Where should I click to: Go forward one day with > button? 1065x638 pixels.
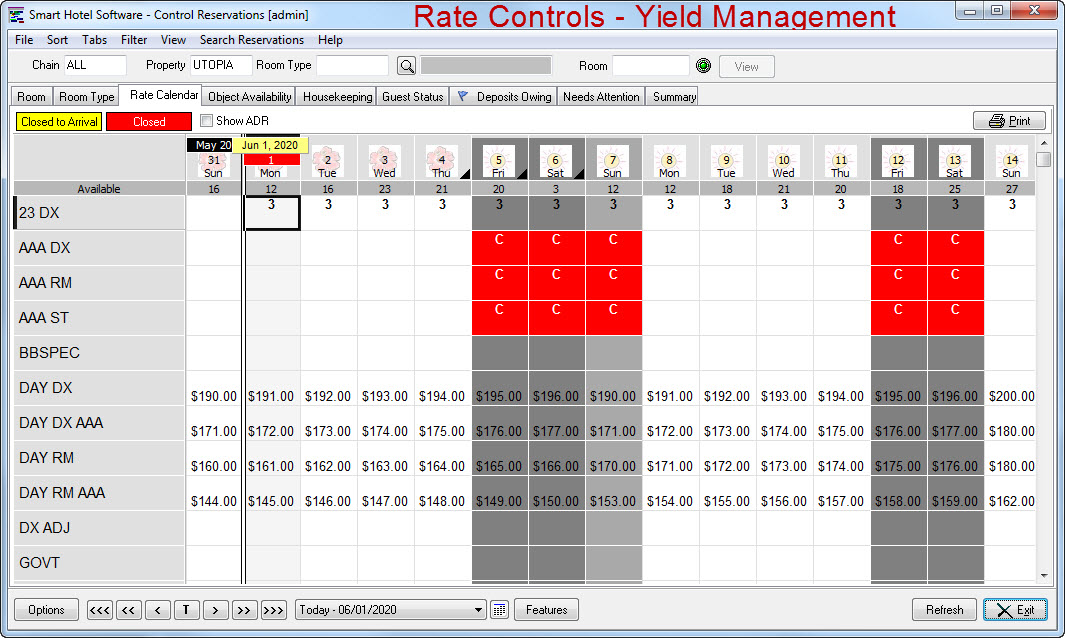click(x=215, y=609)
